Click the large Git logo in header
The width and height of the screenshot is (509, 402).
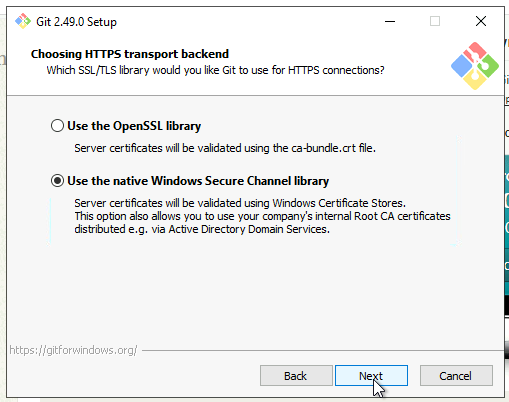coord(475,66)
